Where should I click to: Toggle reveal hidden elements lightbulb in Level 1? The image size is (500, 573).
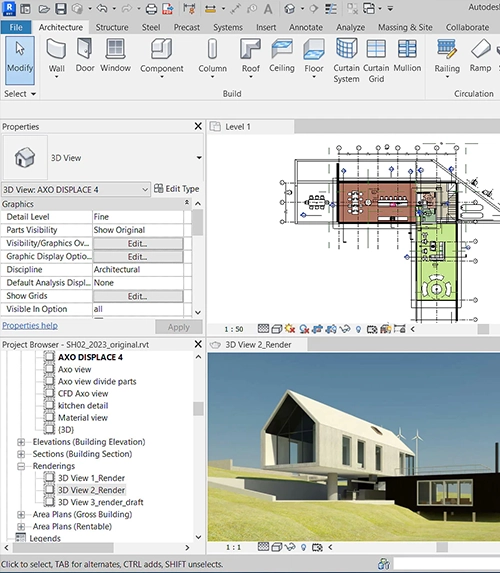[358, 329]
